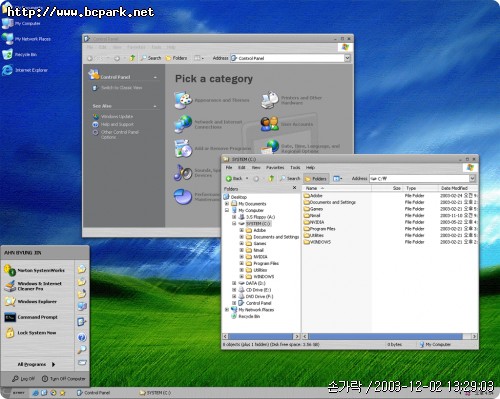Open Address dropdown in SYSTEM (C:) window
The height and width of the screenshot is (399, 500).
pyautogui.click(x=472, y=179)
